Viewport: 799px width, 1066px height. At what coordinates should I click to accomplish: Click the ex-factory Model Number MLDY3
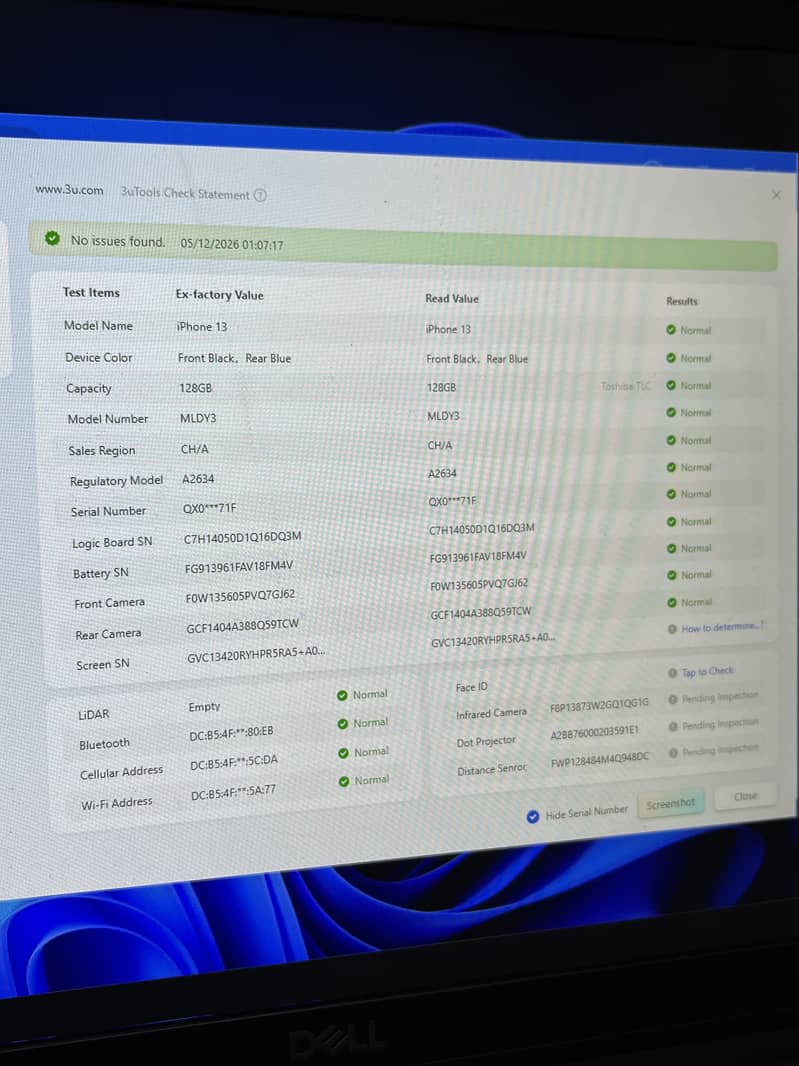[x=198, y=418]
